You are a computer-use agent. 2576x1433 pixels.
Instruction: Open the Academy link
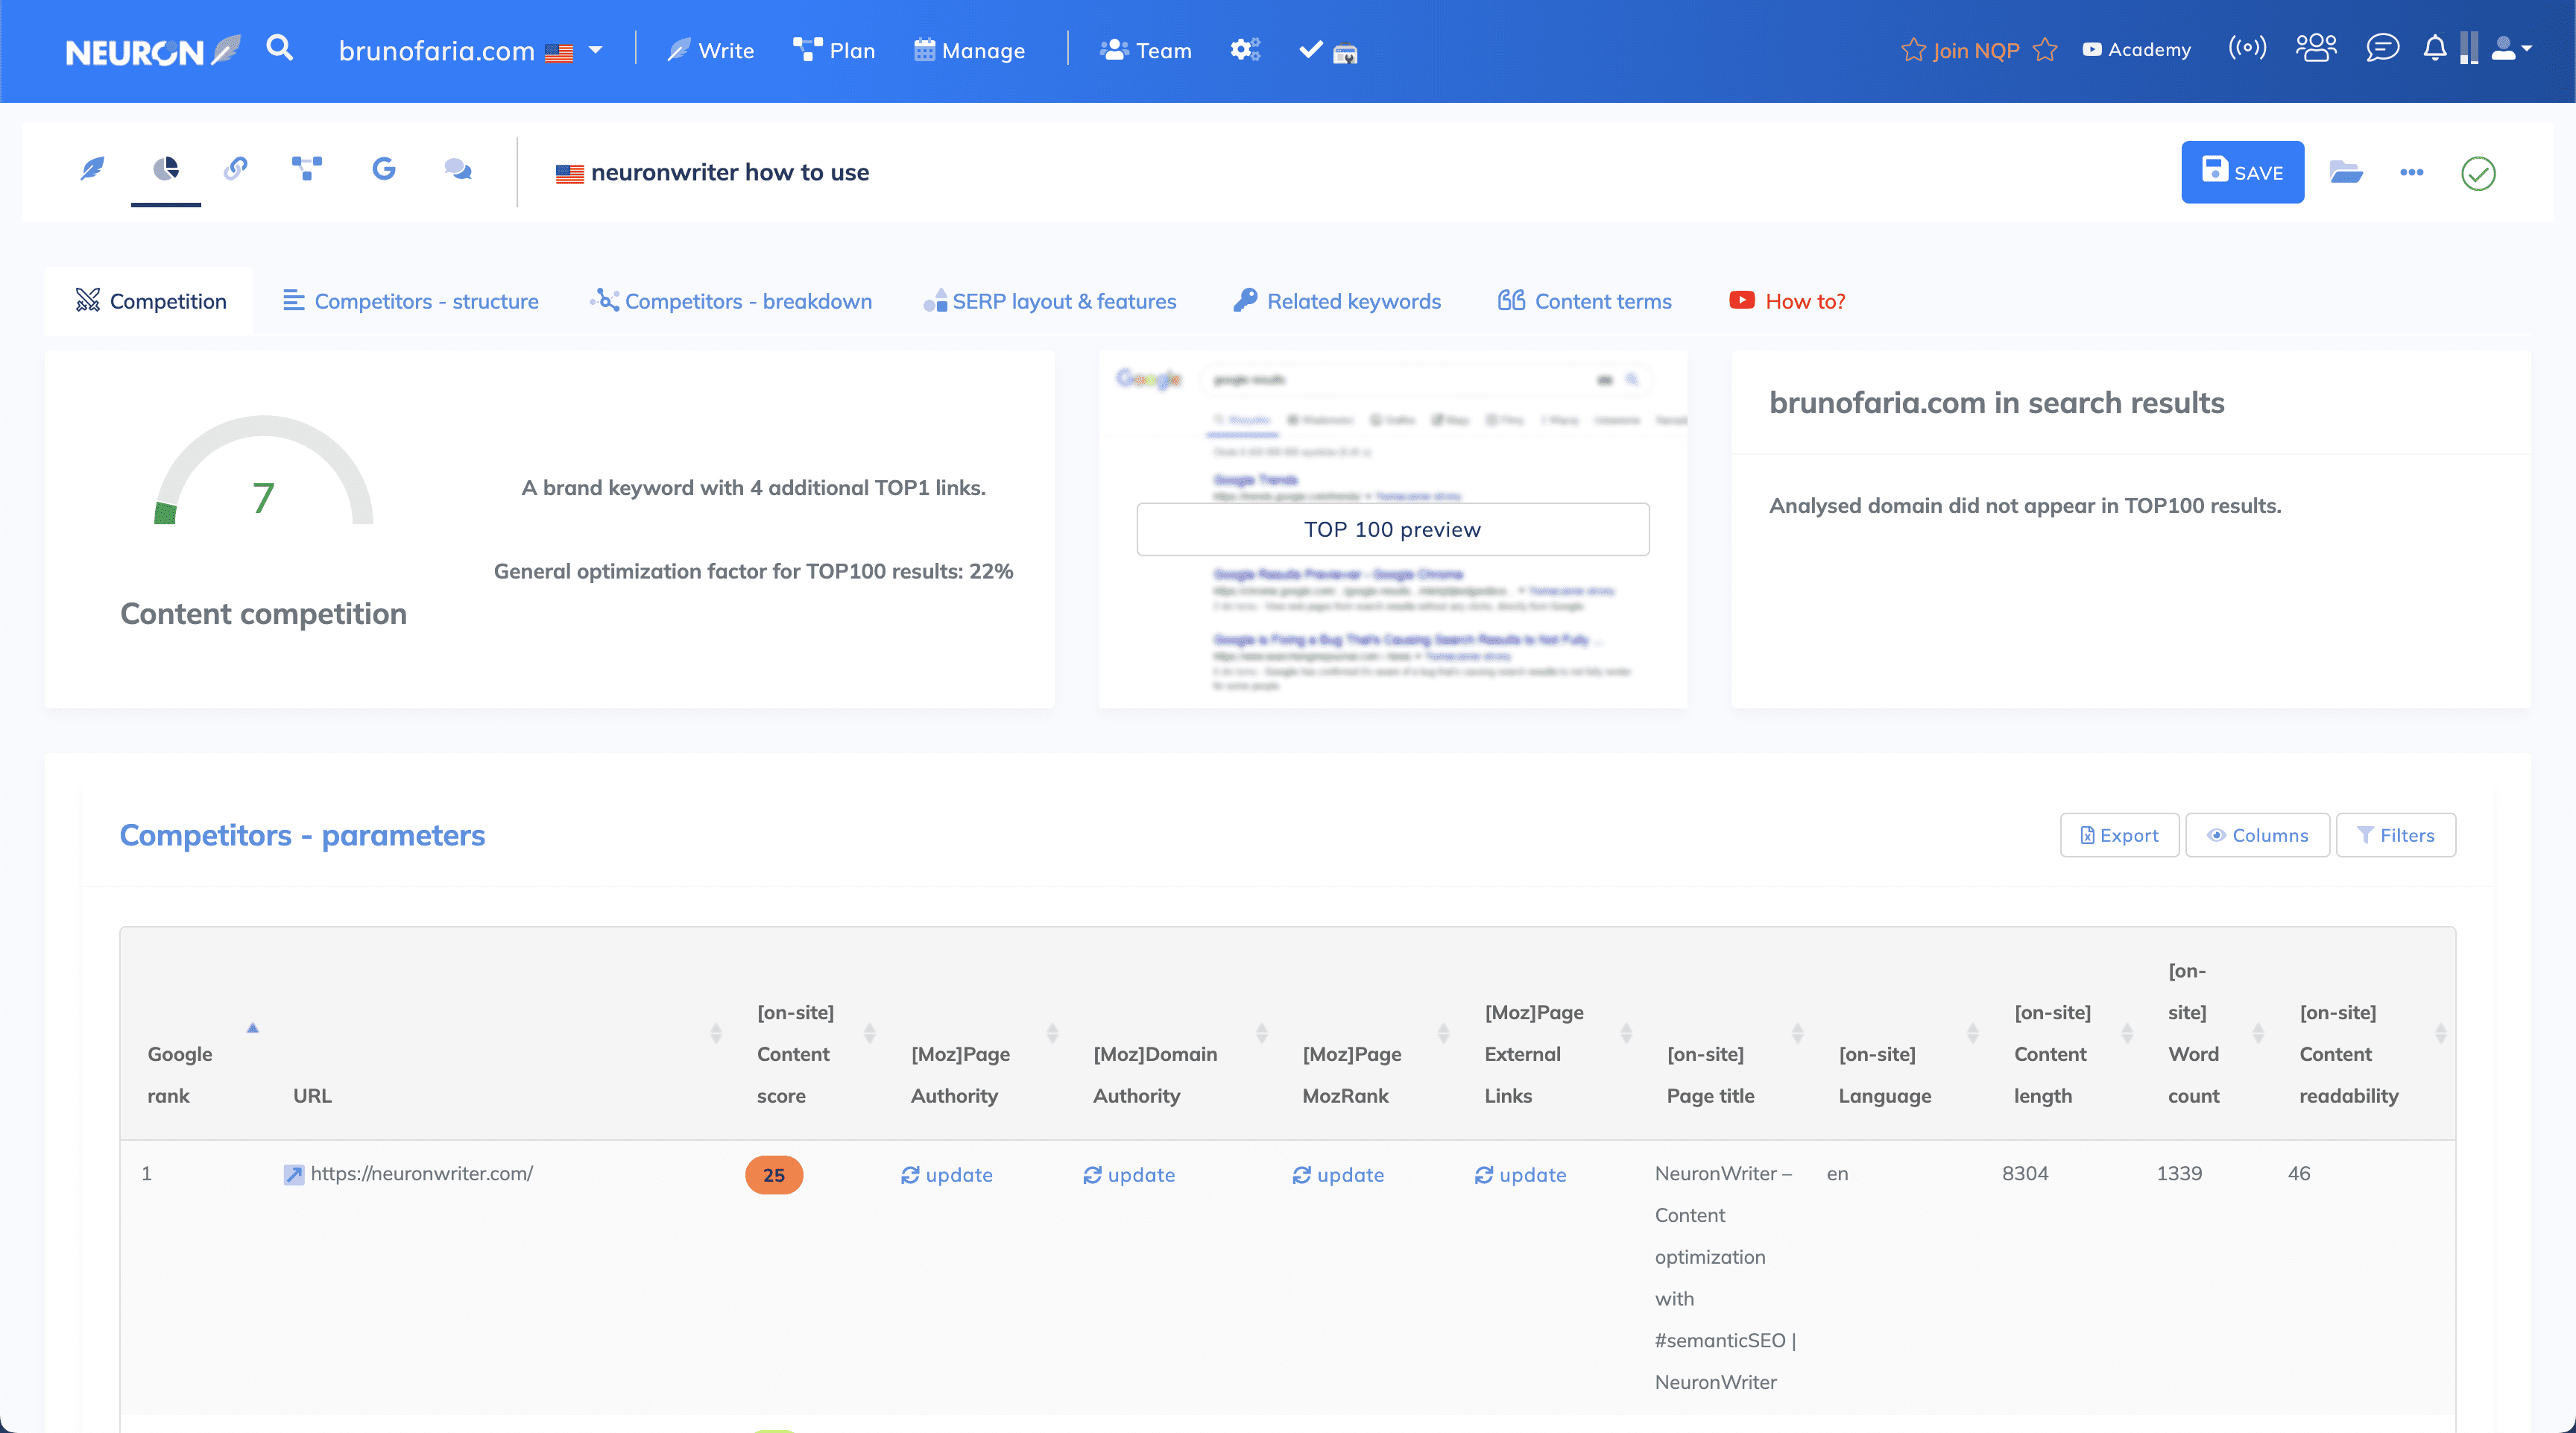tap(2136, 50)
